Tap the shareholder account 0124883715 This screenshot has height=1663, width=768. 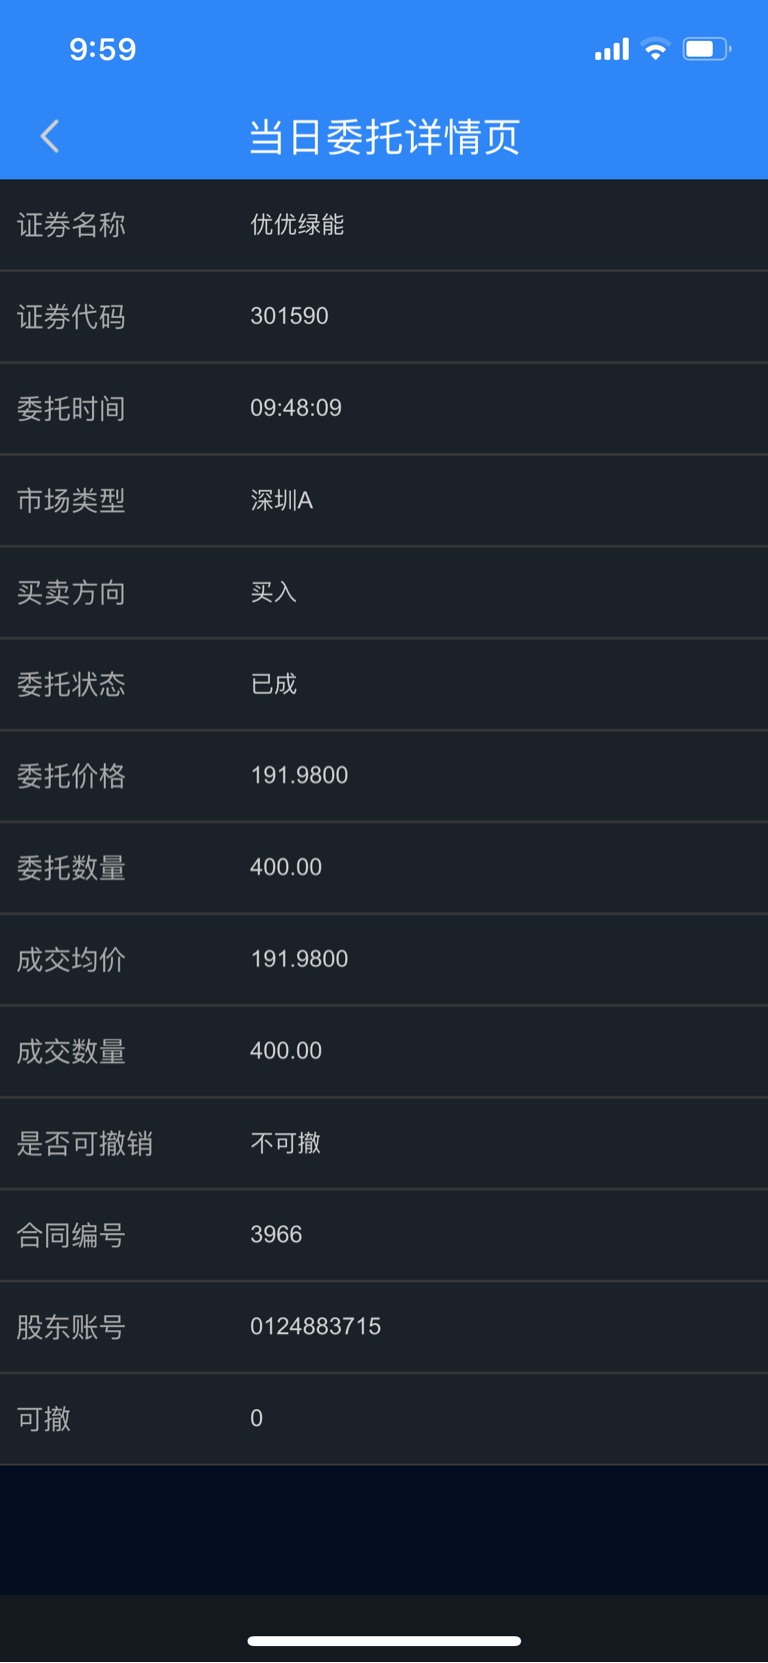pyautogui.click(x=315, y=1327)
